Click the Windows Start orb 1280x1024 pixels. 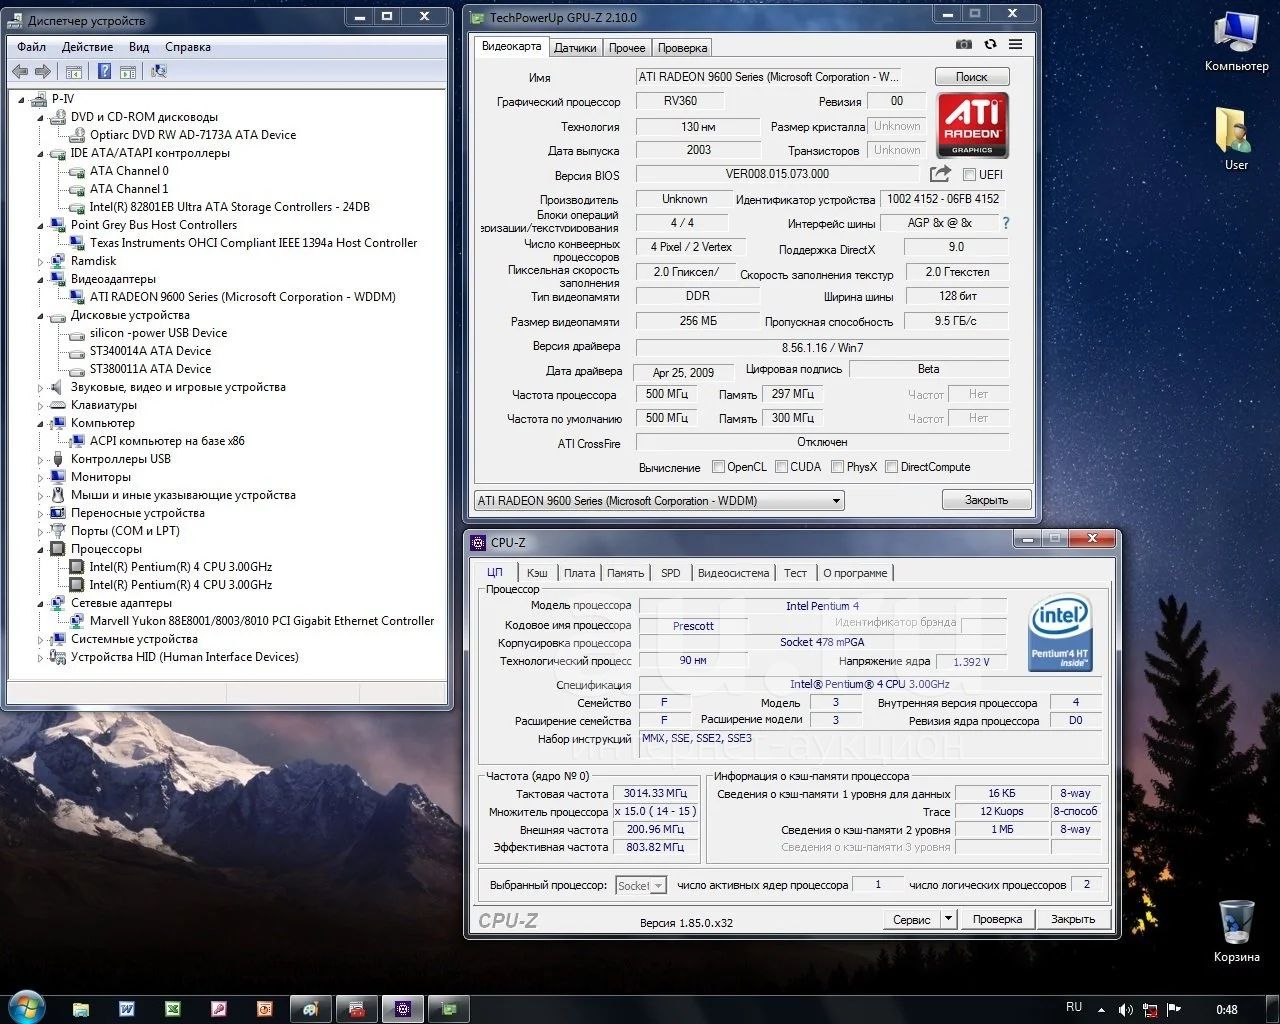coord(26,1008)
